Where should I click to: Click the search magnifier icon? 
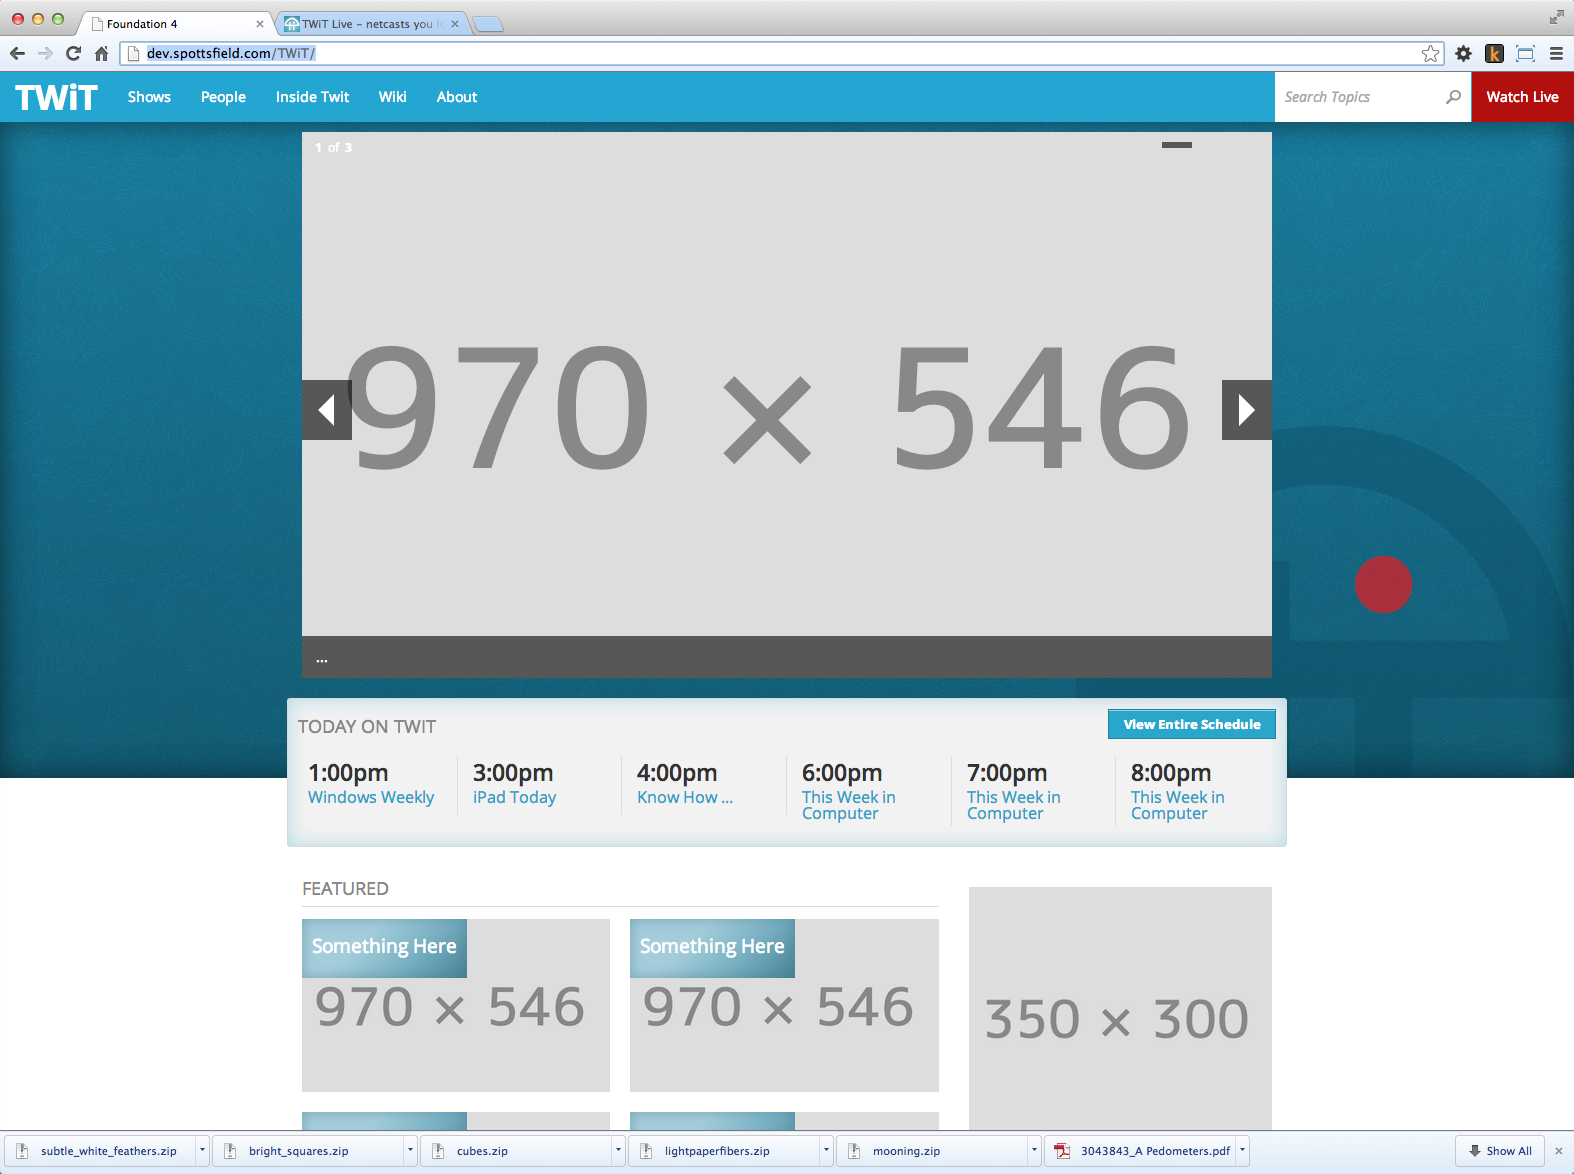point(1453,97)
